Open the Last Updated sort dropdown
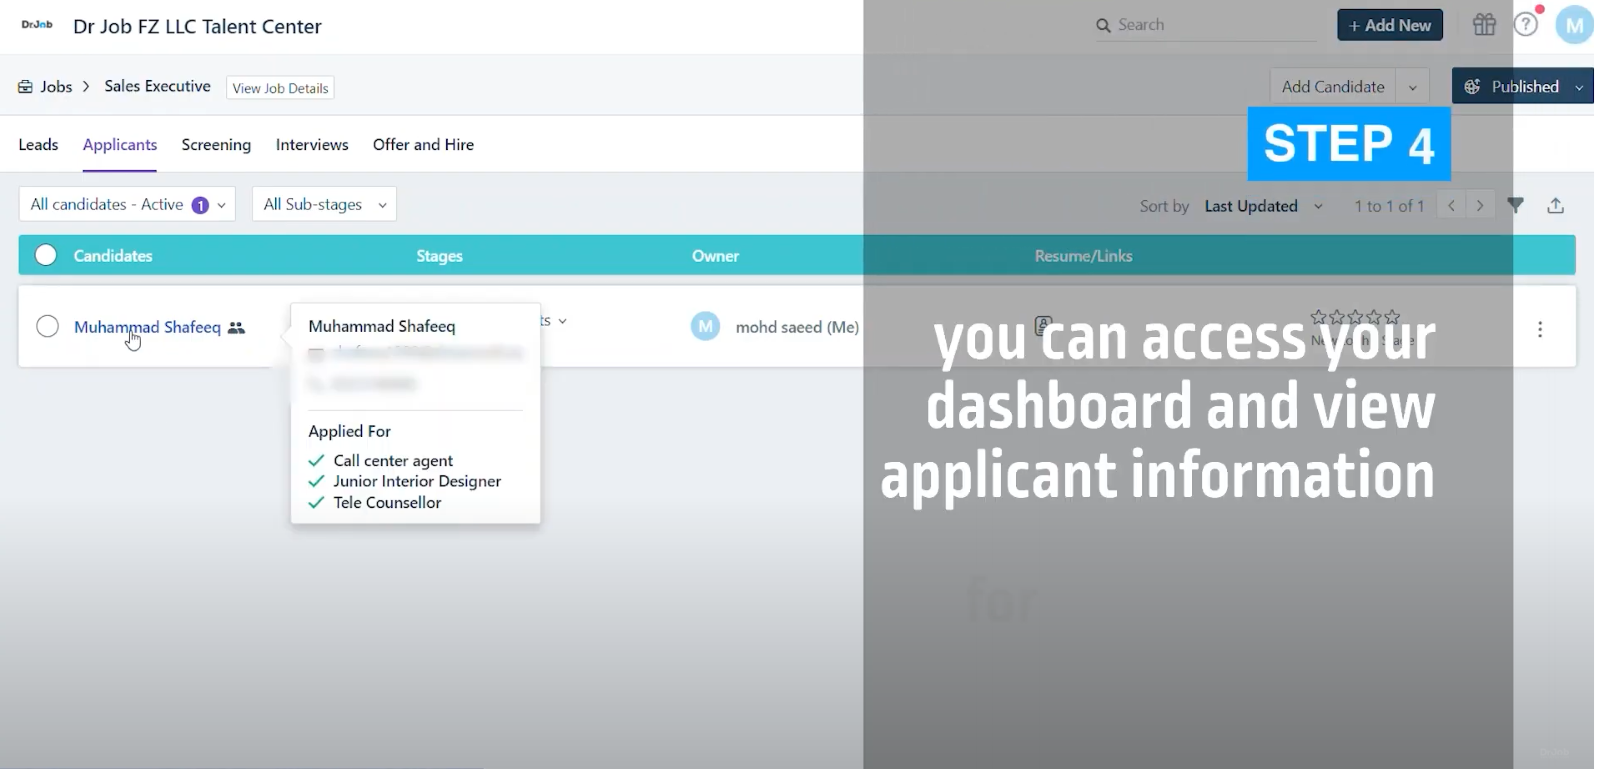Viewport: 1600px width, 769px height. pos(1264,206)
